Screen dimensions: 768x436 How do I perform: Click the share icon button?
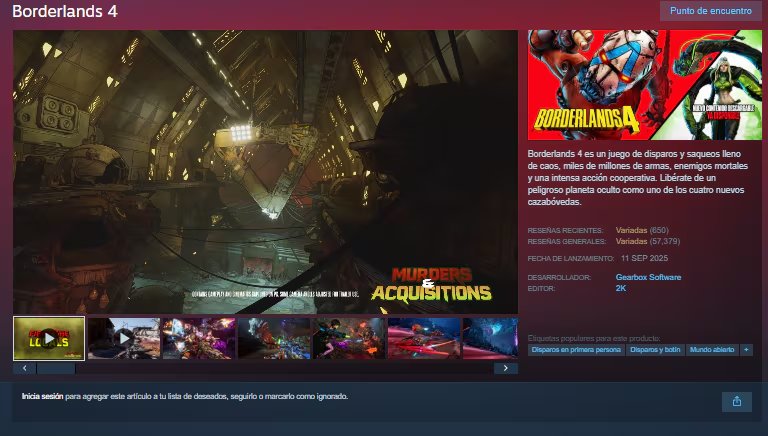tap(737, 402)
